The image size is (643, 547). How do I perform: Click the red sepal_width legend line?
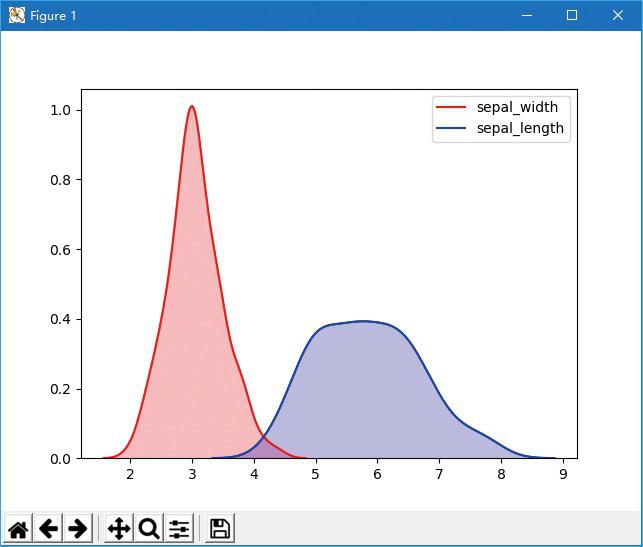coord(451,107)
